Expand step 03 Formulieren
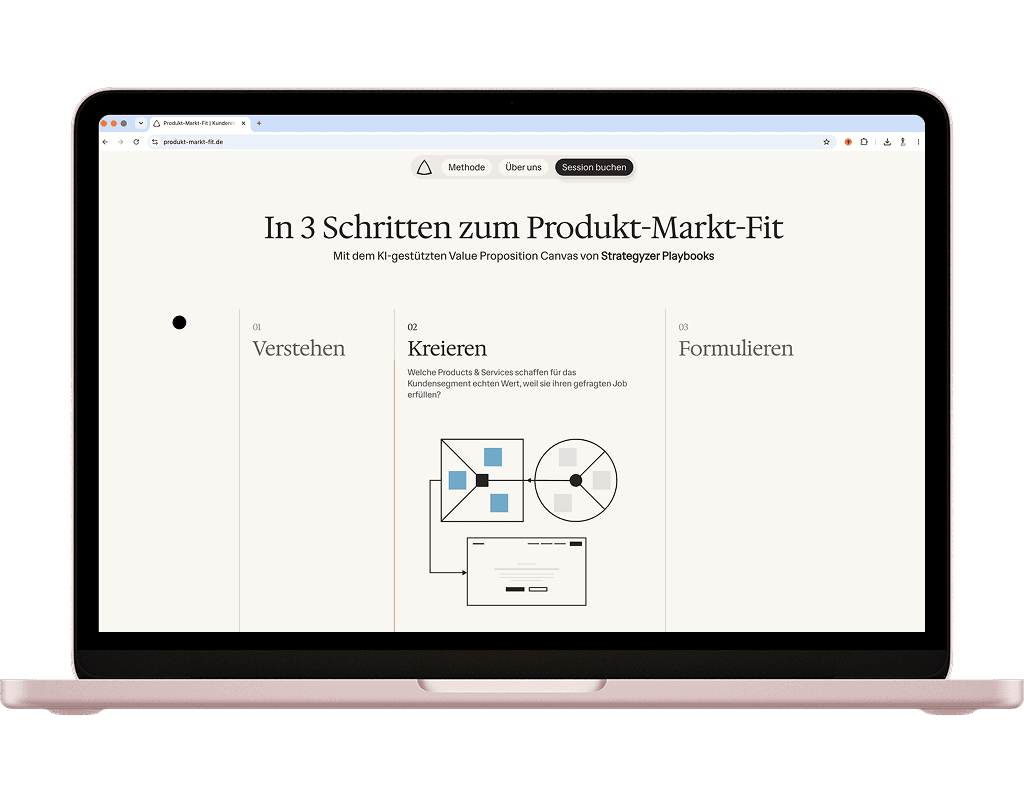1024x802 pixels. 735,348
